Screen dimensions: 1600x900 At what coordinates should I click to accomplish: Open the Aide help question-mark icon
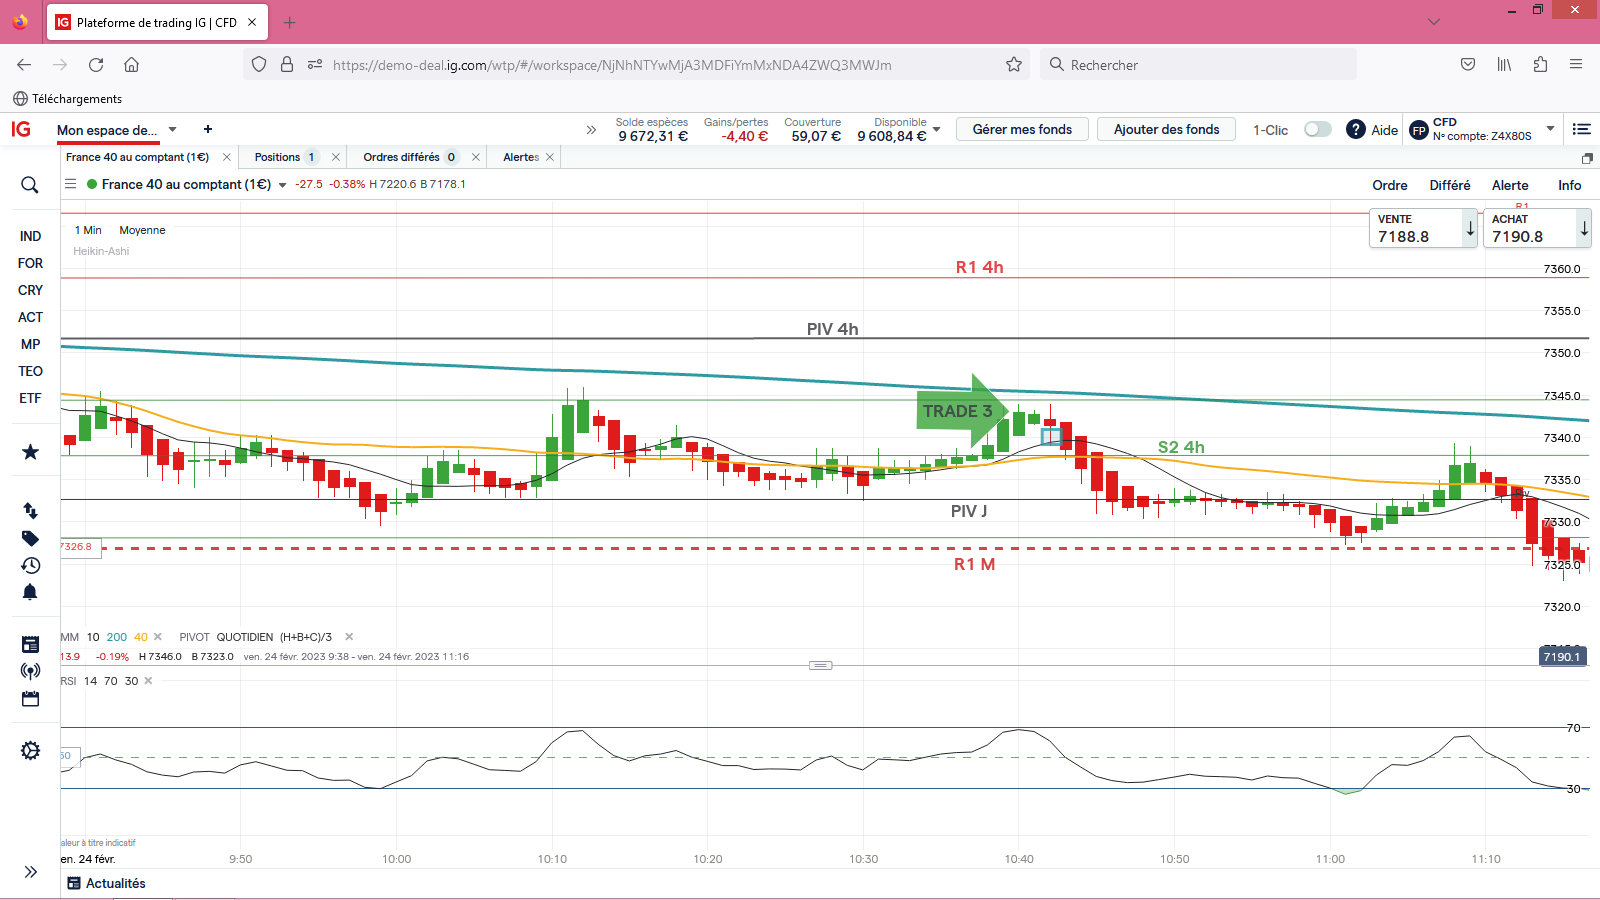tap(1355, 130)
